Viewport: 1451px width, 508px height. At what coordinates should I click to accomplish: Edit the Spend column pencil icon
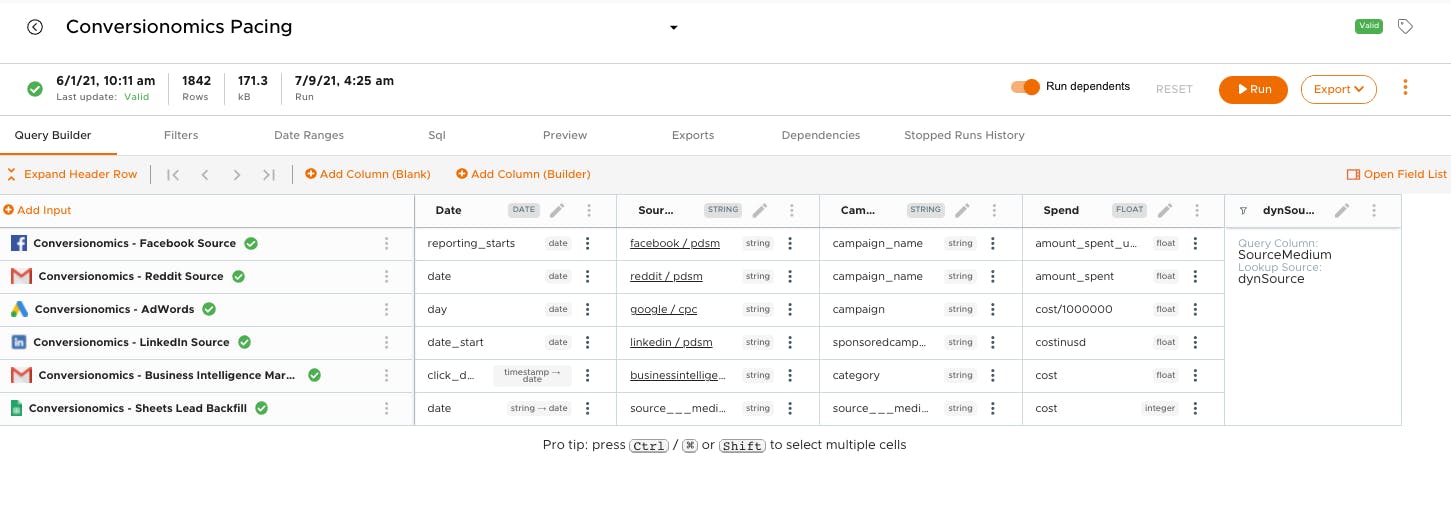[1165, 210]
